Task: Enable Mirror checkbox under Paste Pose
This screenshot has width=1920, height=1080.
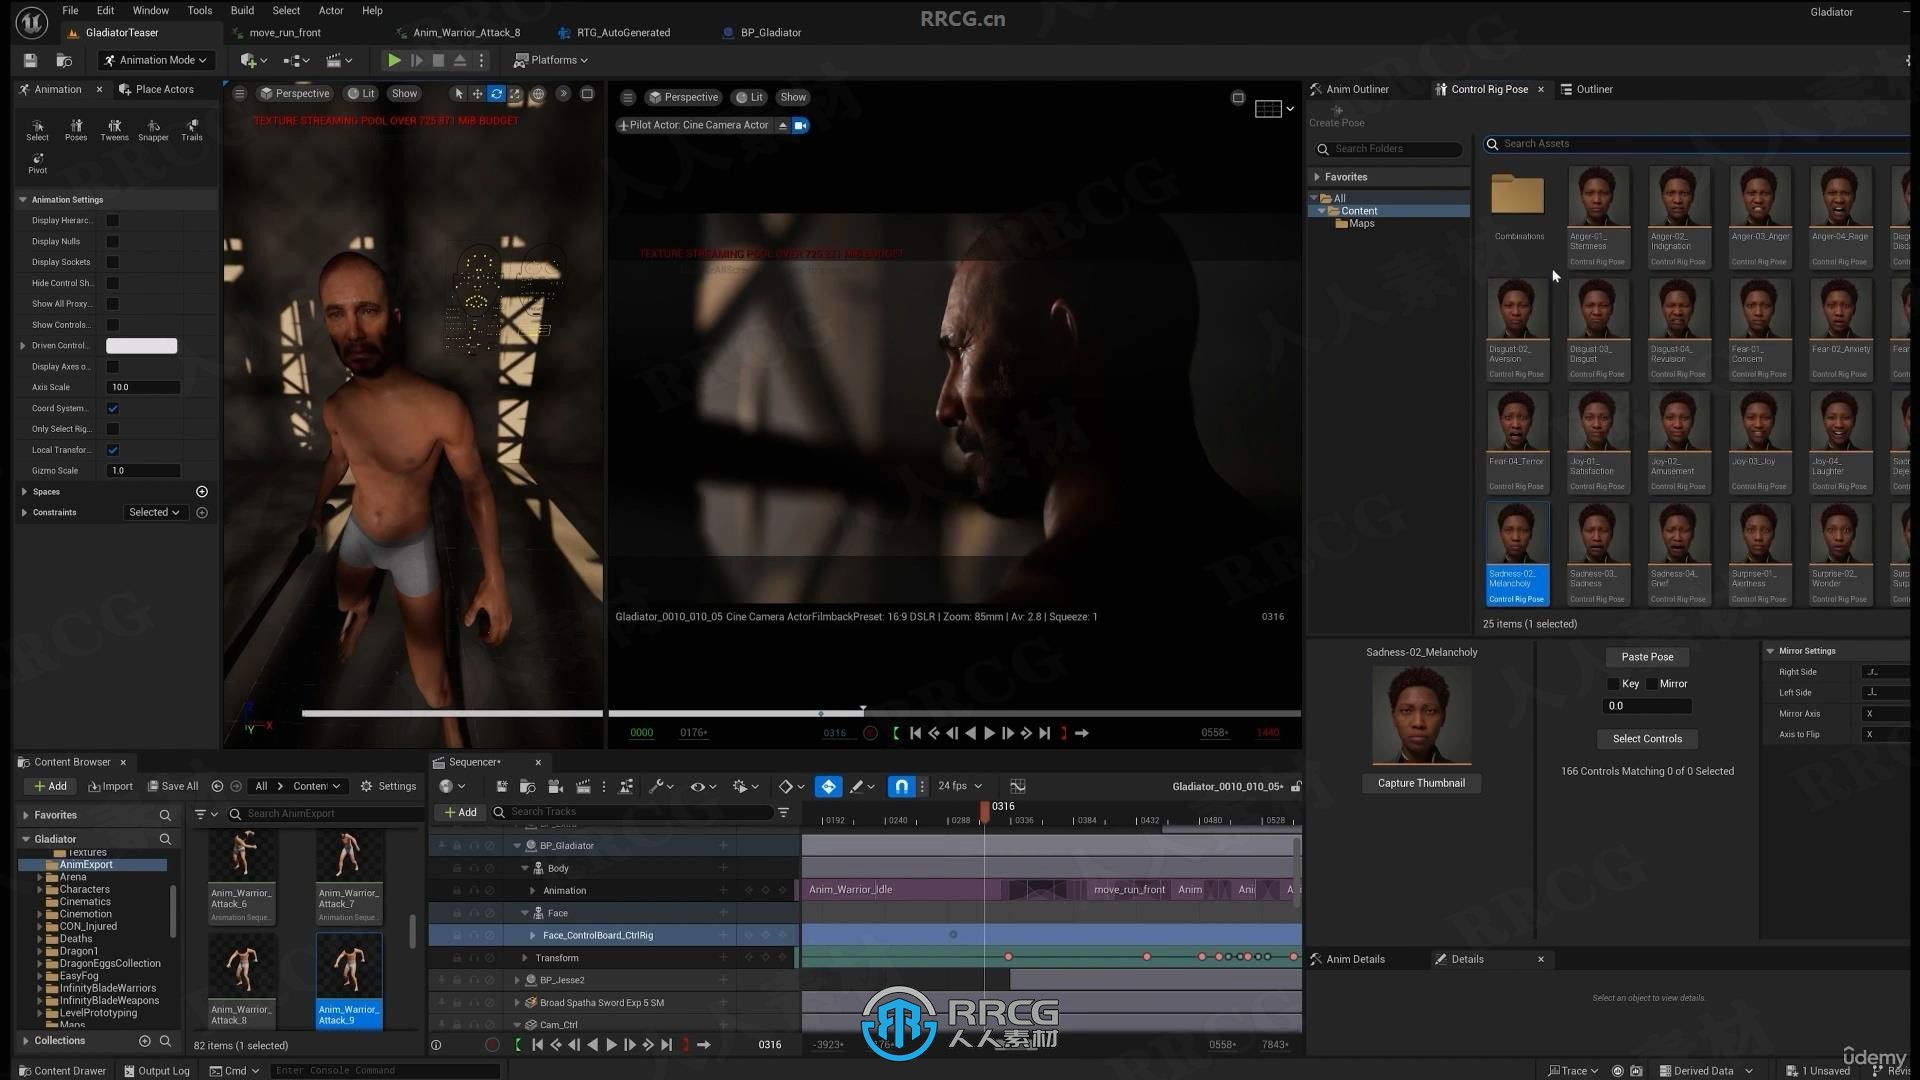Action: tap(1652, 684)
